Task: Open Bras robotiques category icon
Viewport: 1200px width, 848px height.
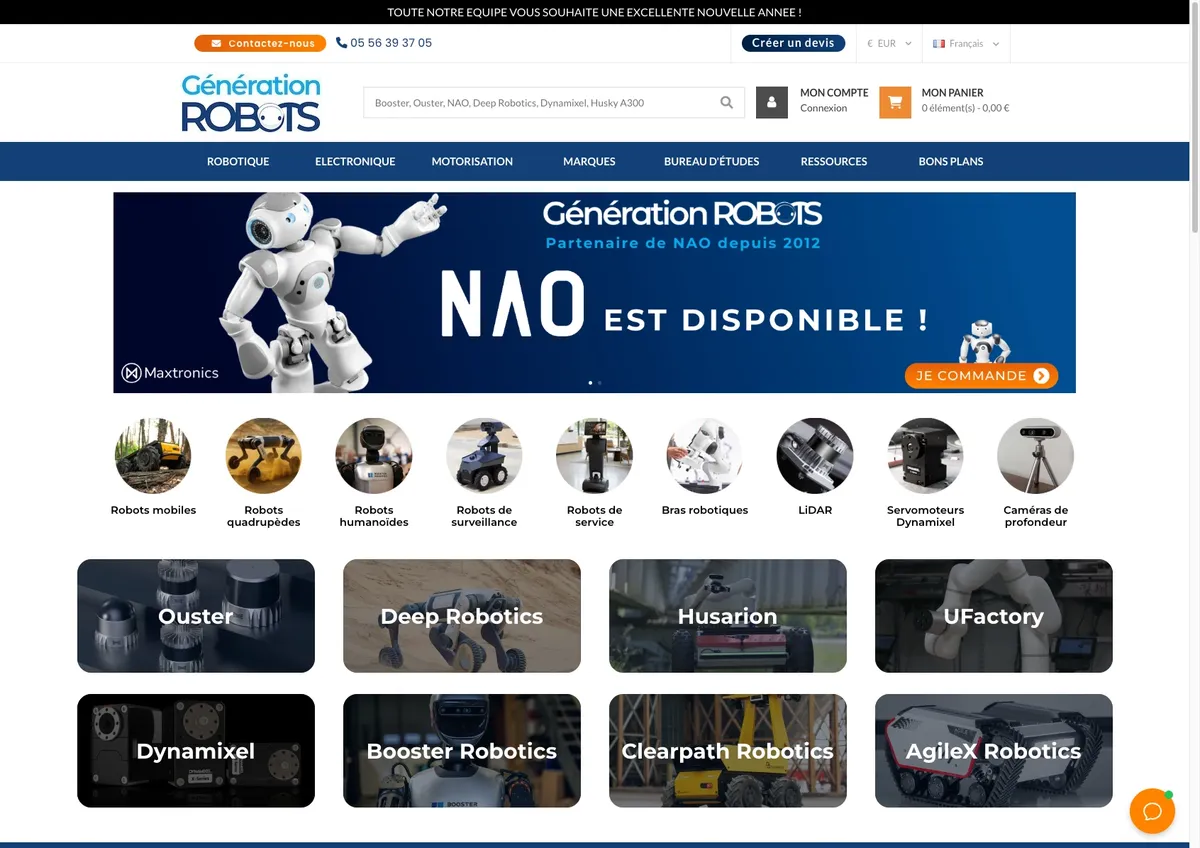Action: [x=705, y=456]
